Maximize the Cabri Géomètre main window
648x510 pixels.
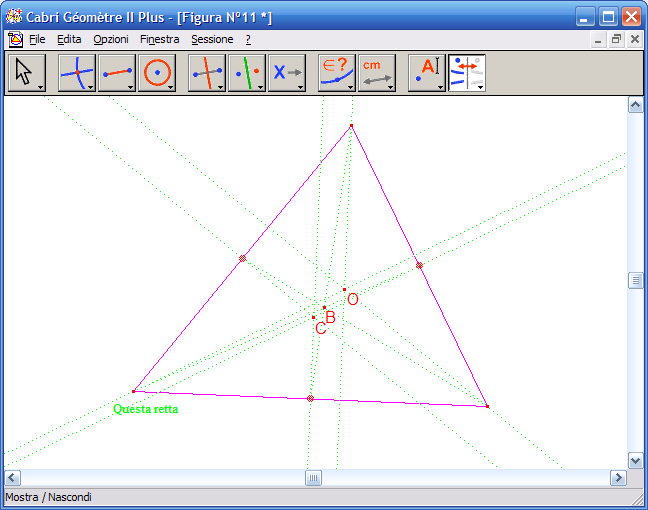coord(608,17)
